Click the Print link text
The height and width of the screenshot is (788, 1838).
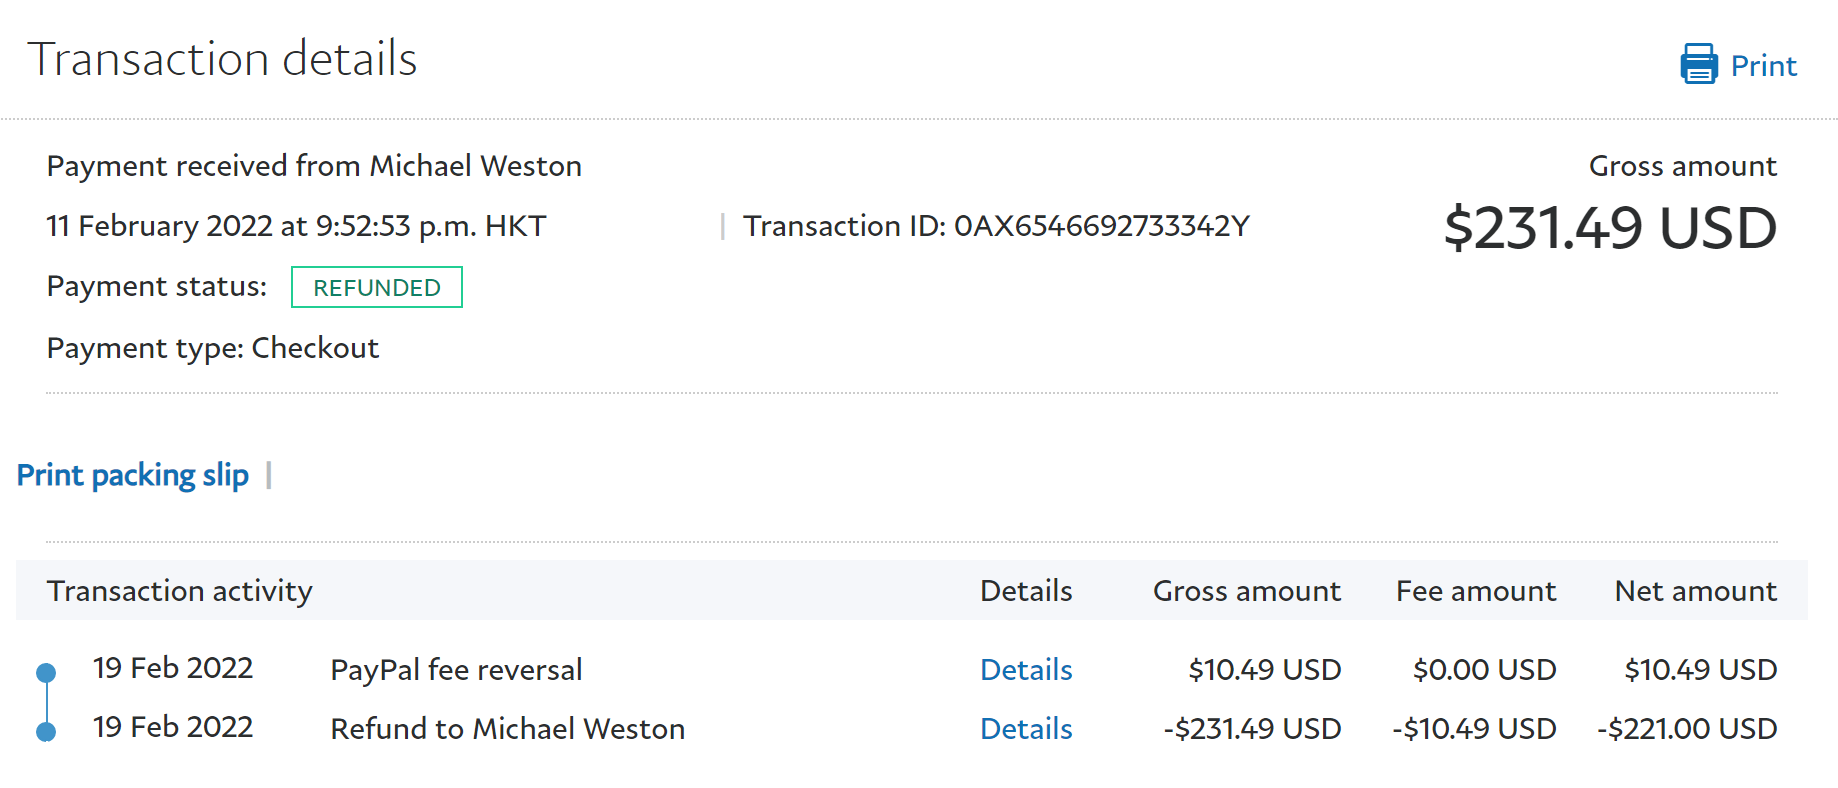1763,66
